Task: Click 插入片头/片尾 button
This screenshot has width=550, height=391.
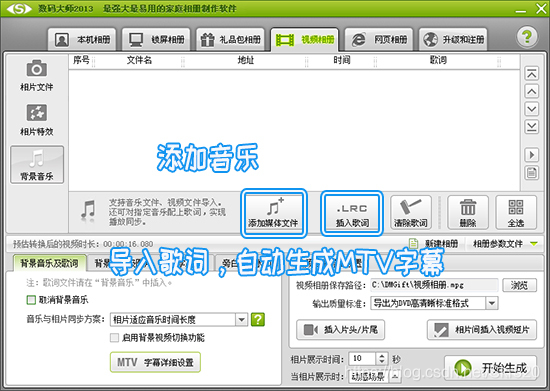Action: coord(340,330)
